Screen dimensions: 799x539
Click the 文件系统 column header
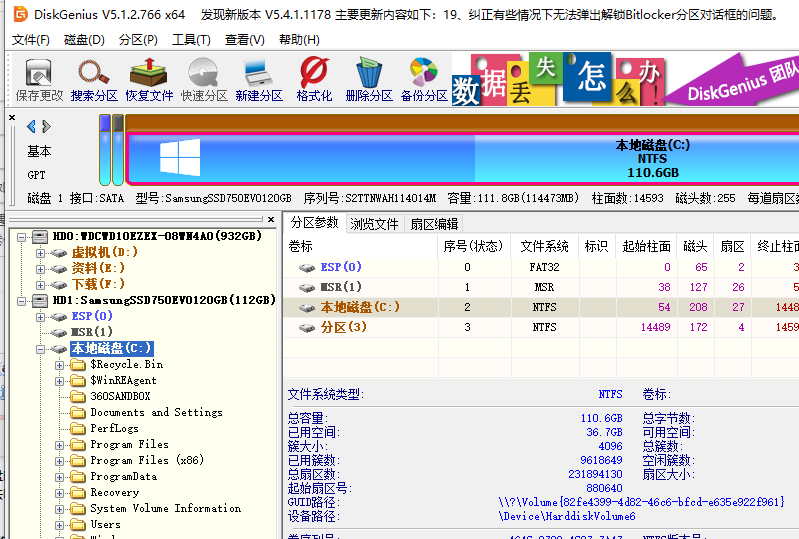[545, 247]
